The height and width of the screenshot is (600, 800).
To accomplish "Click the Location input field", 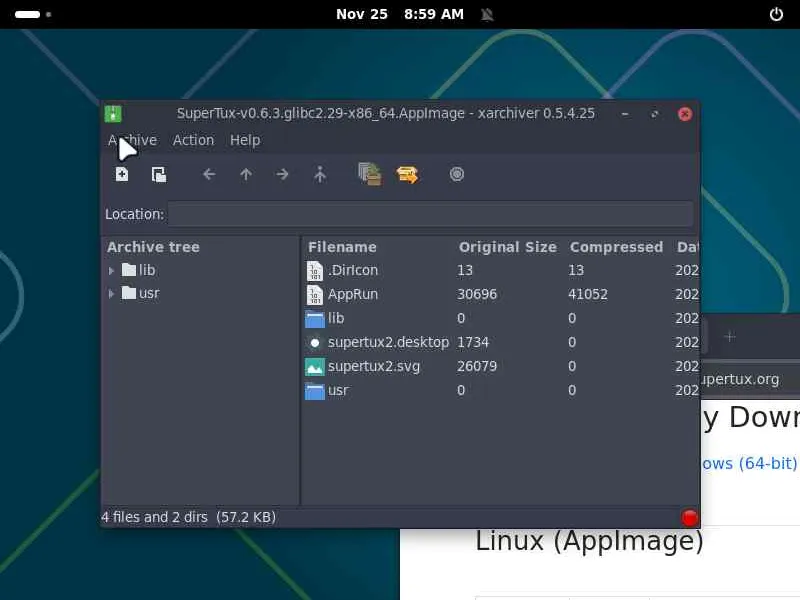I will click(431, 214).
